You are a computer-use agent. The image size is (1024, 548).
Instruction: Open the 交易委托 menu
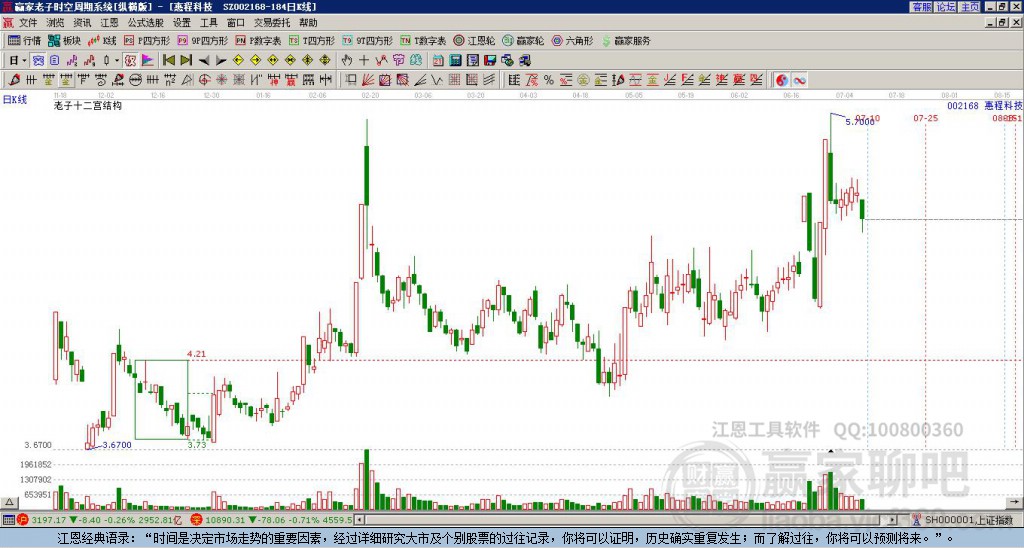pos(272,23)
